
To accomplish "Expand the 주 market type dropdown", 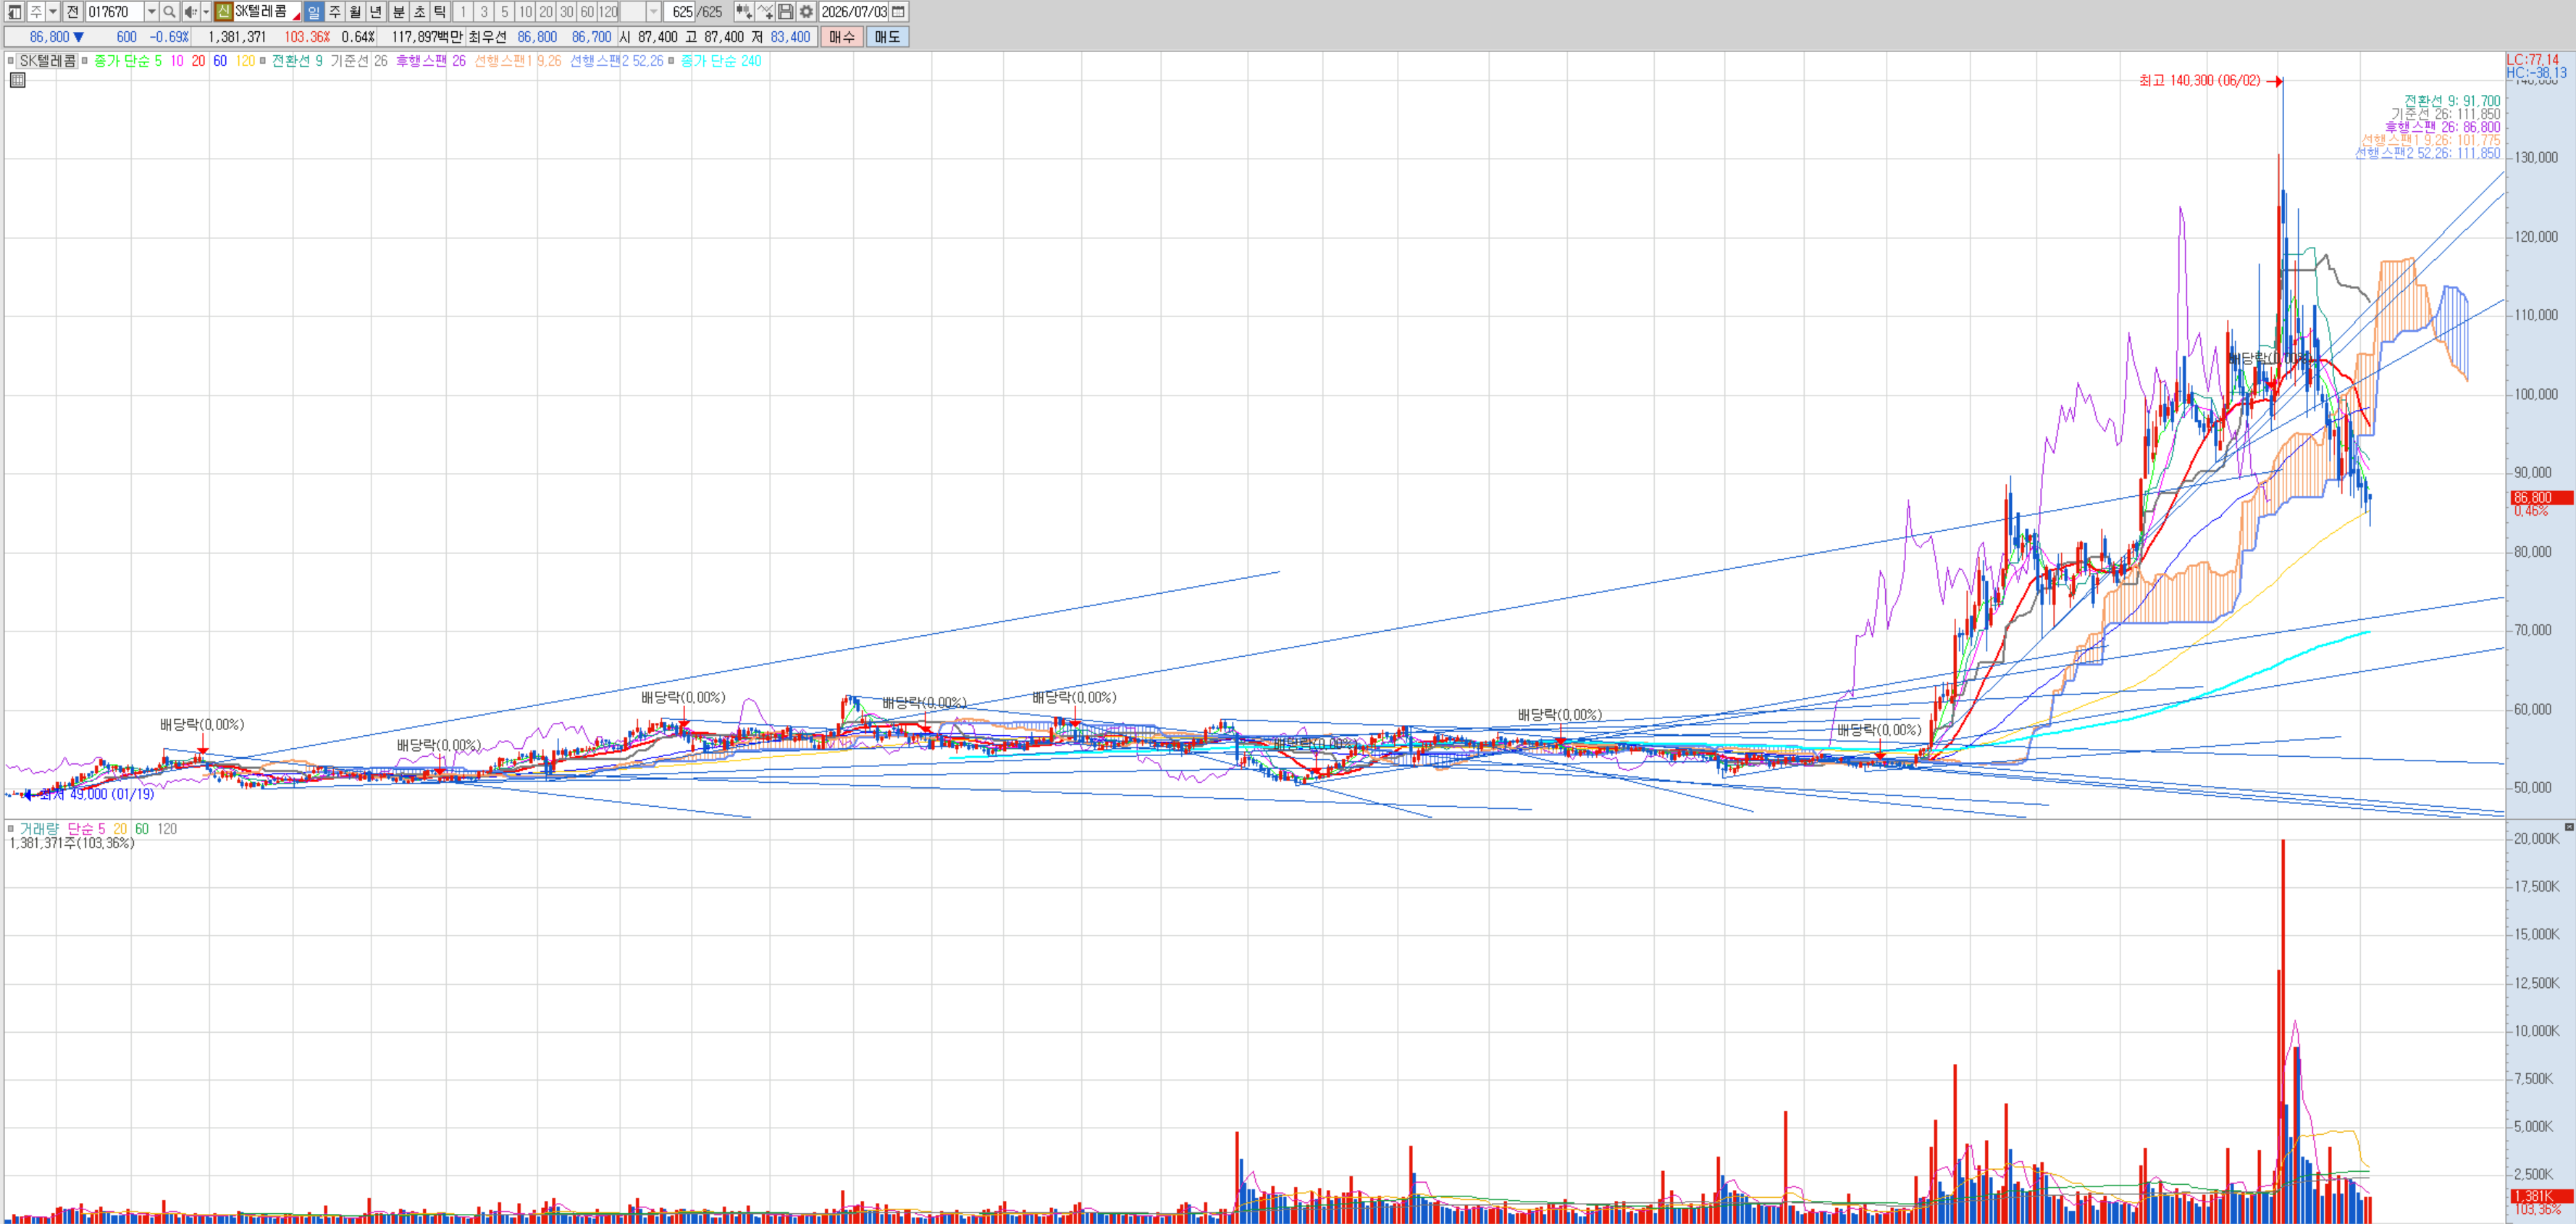I will pyautogui.click(x=53, y=12).
